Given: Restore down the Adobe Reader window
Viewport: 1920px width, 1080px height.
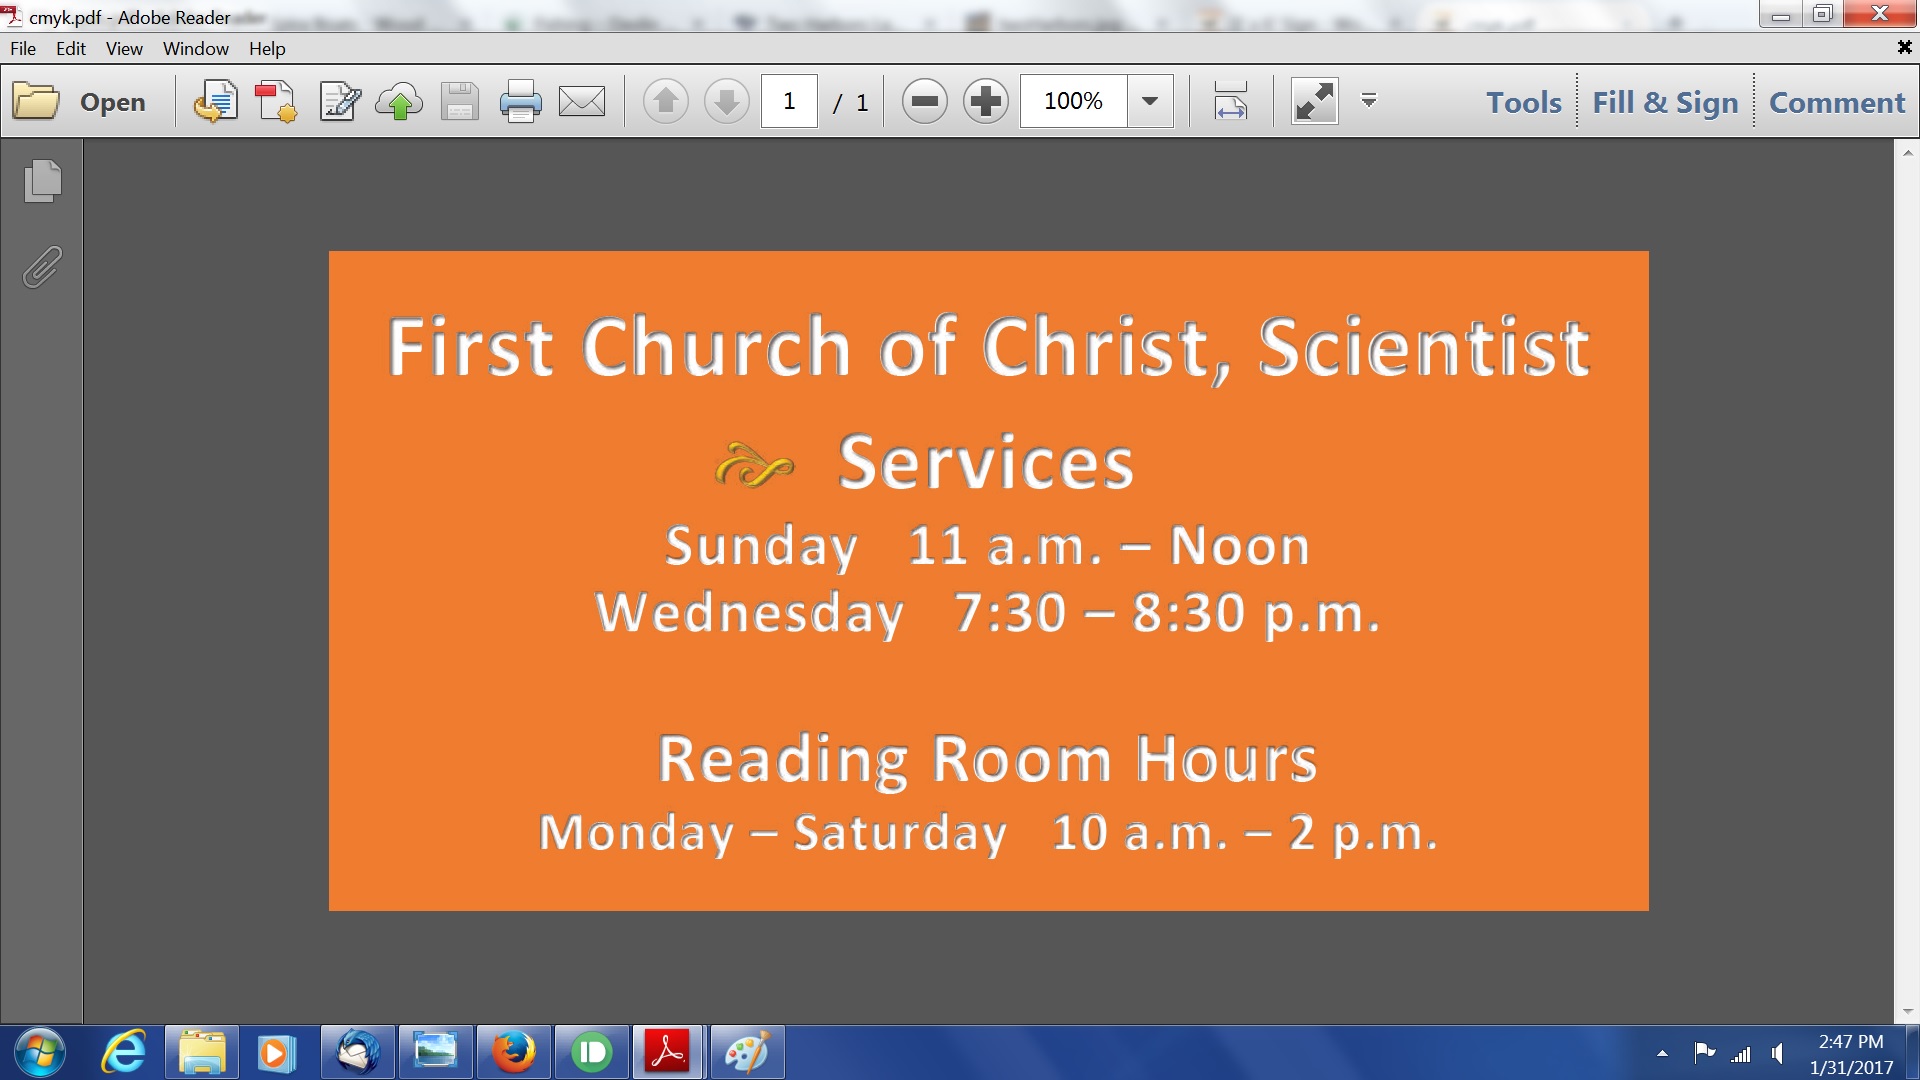Looking at the screenshot, I should tap(1823, 14).
